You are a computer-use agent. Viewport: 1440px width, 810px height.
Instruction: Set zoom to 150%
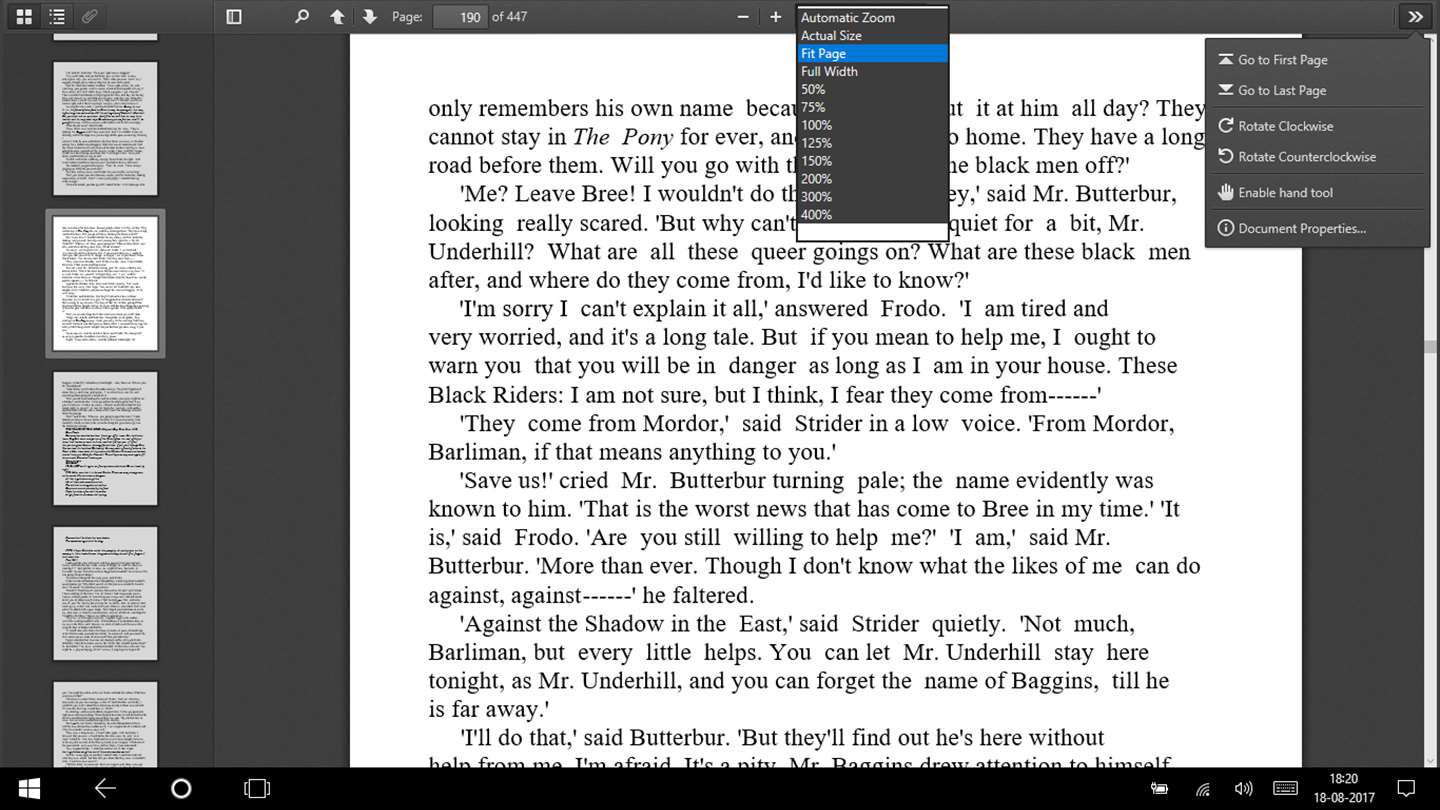(872, 162)
